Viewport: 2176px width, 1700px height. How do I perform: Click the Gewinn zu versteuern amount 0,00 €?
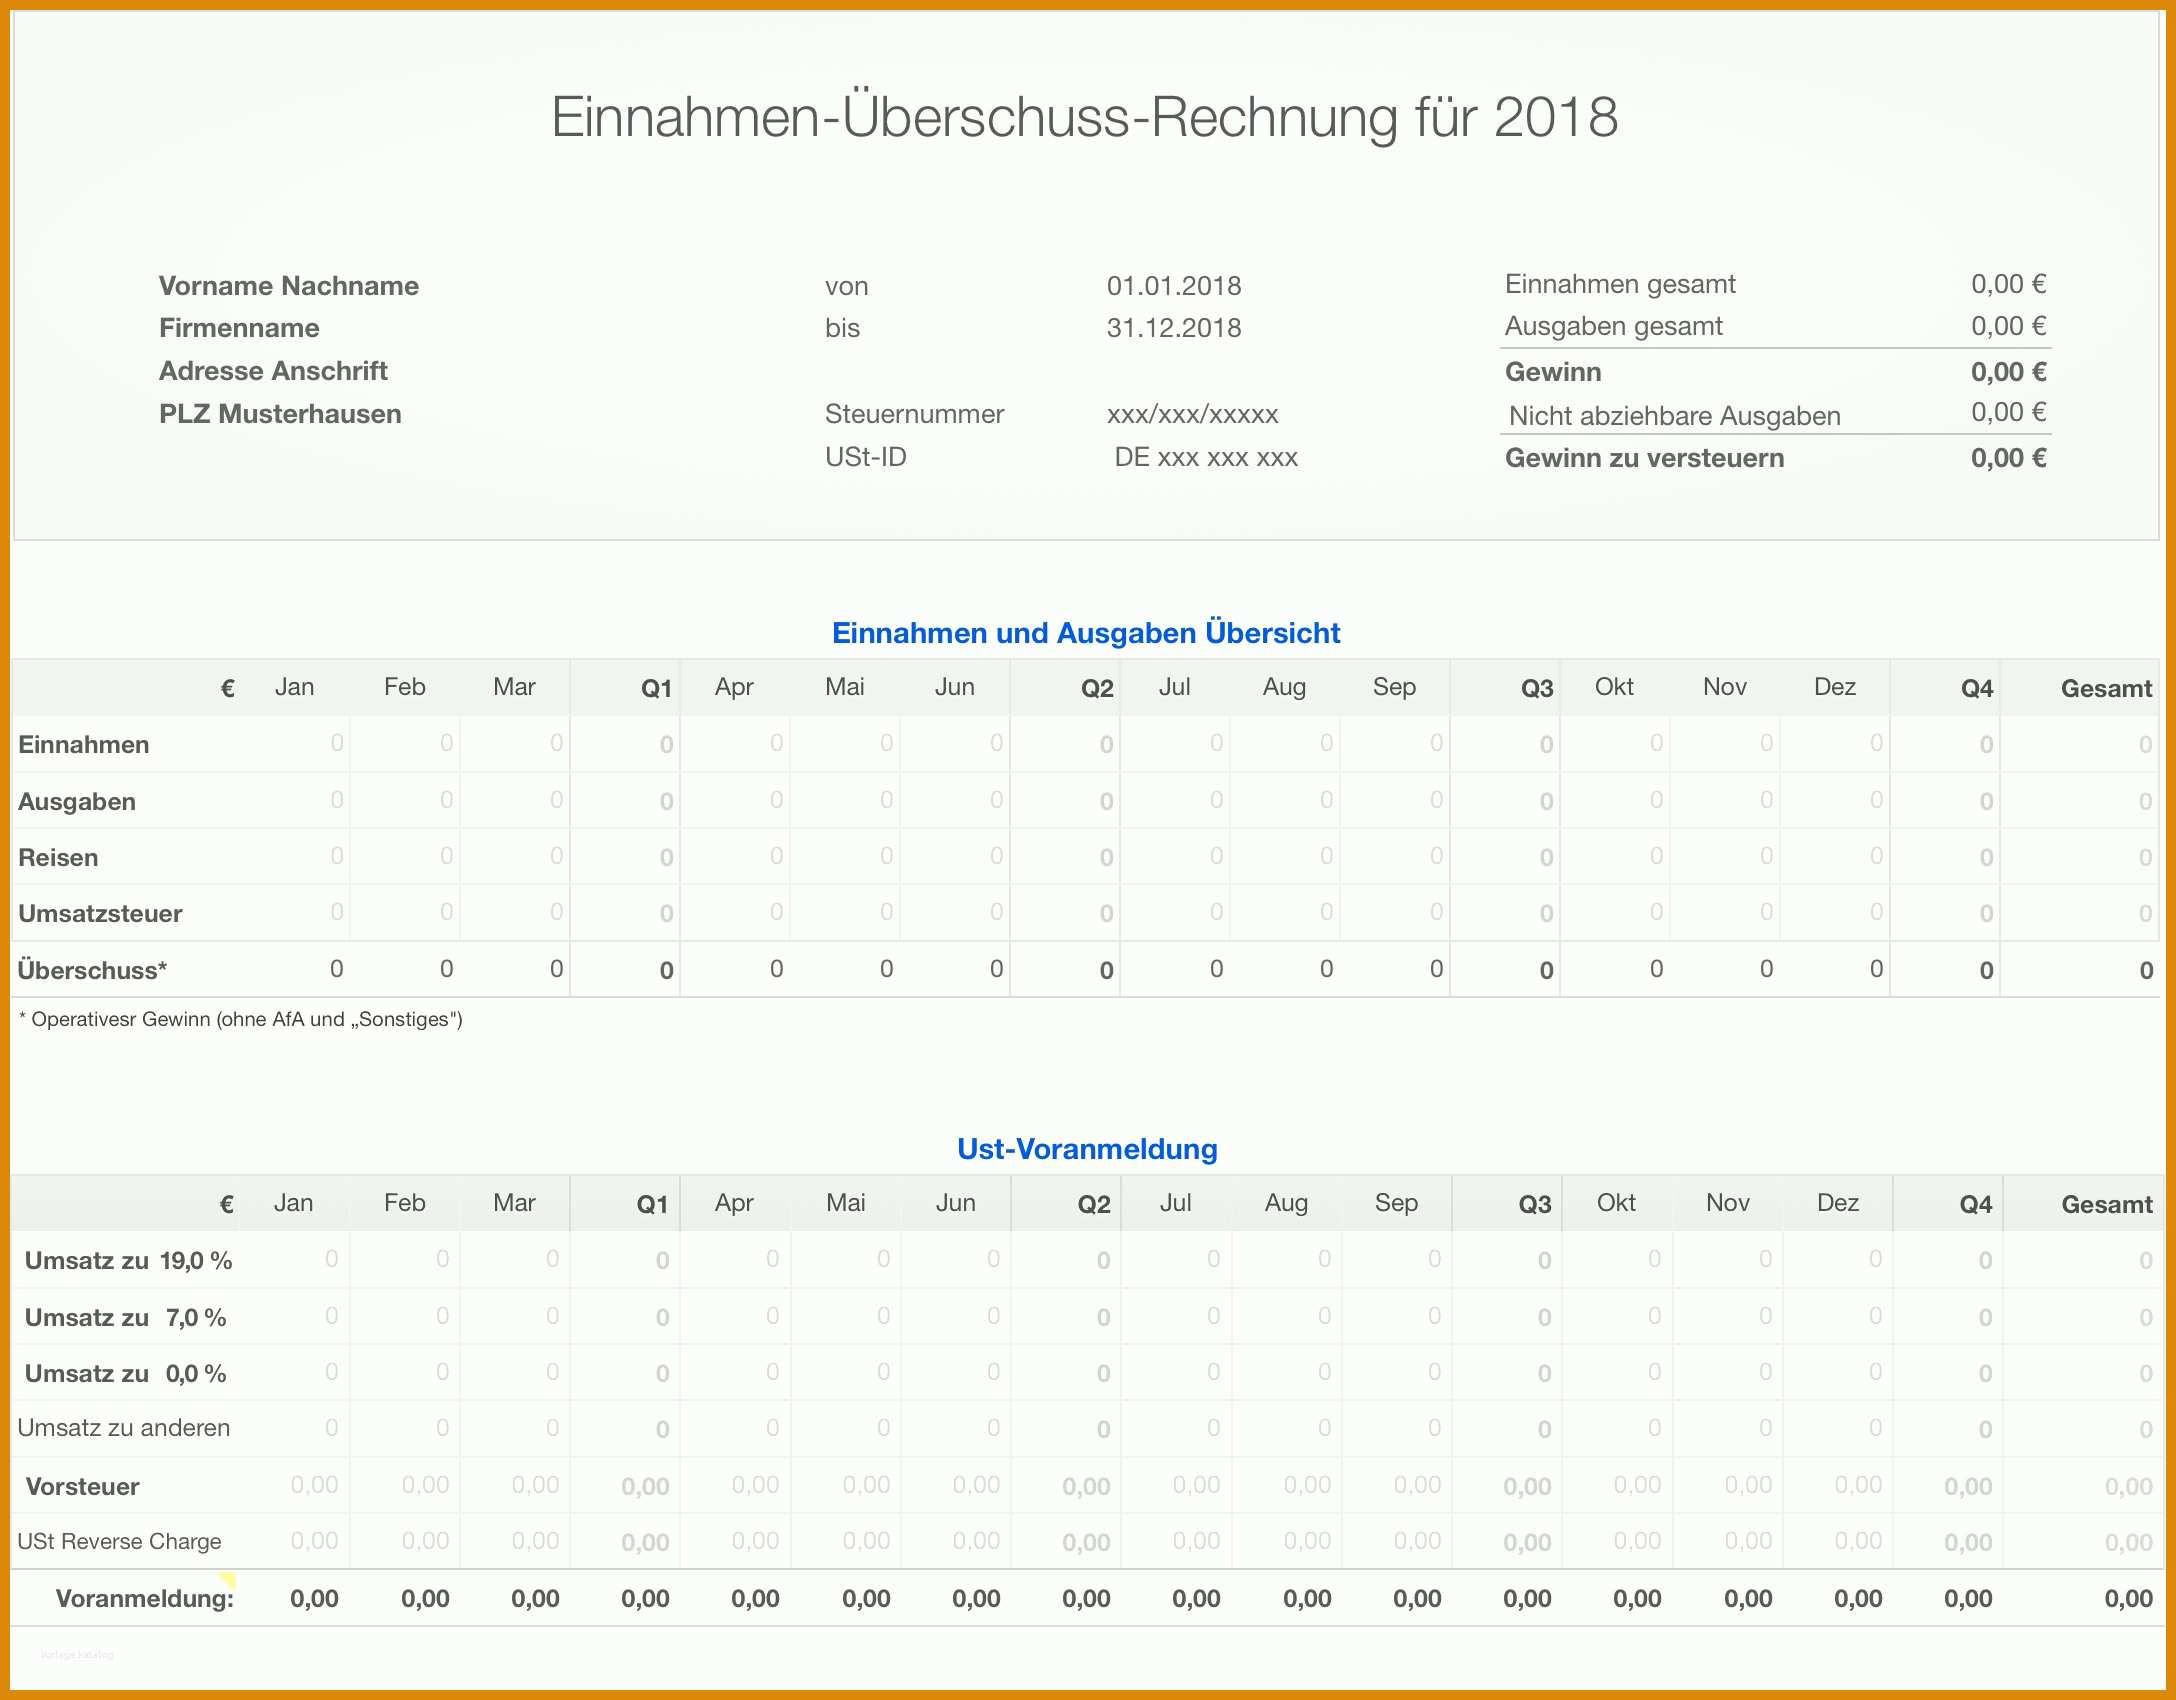coord(2008,458)
